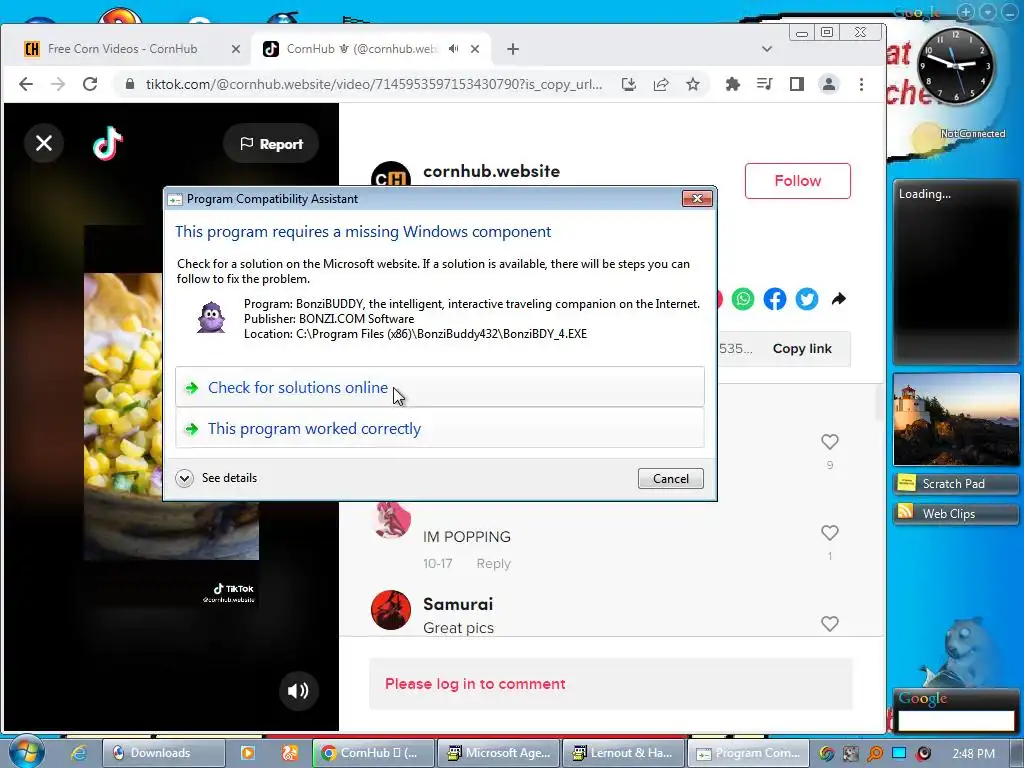Switch to the Chrome CornHub taskbar button
The height and width of the screenshot is (768, 1024).
pos(374,753)
